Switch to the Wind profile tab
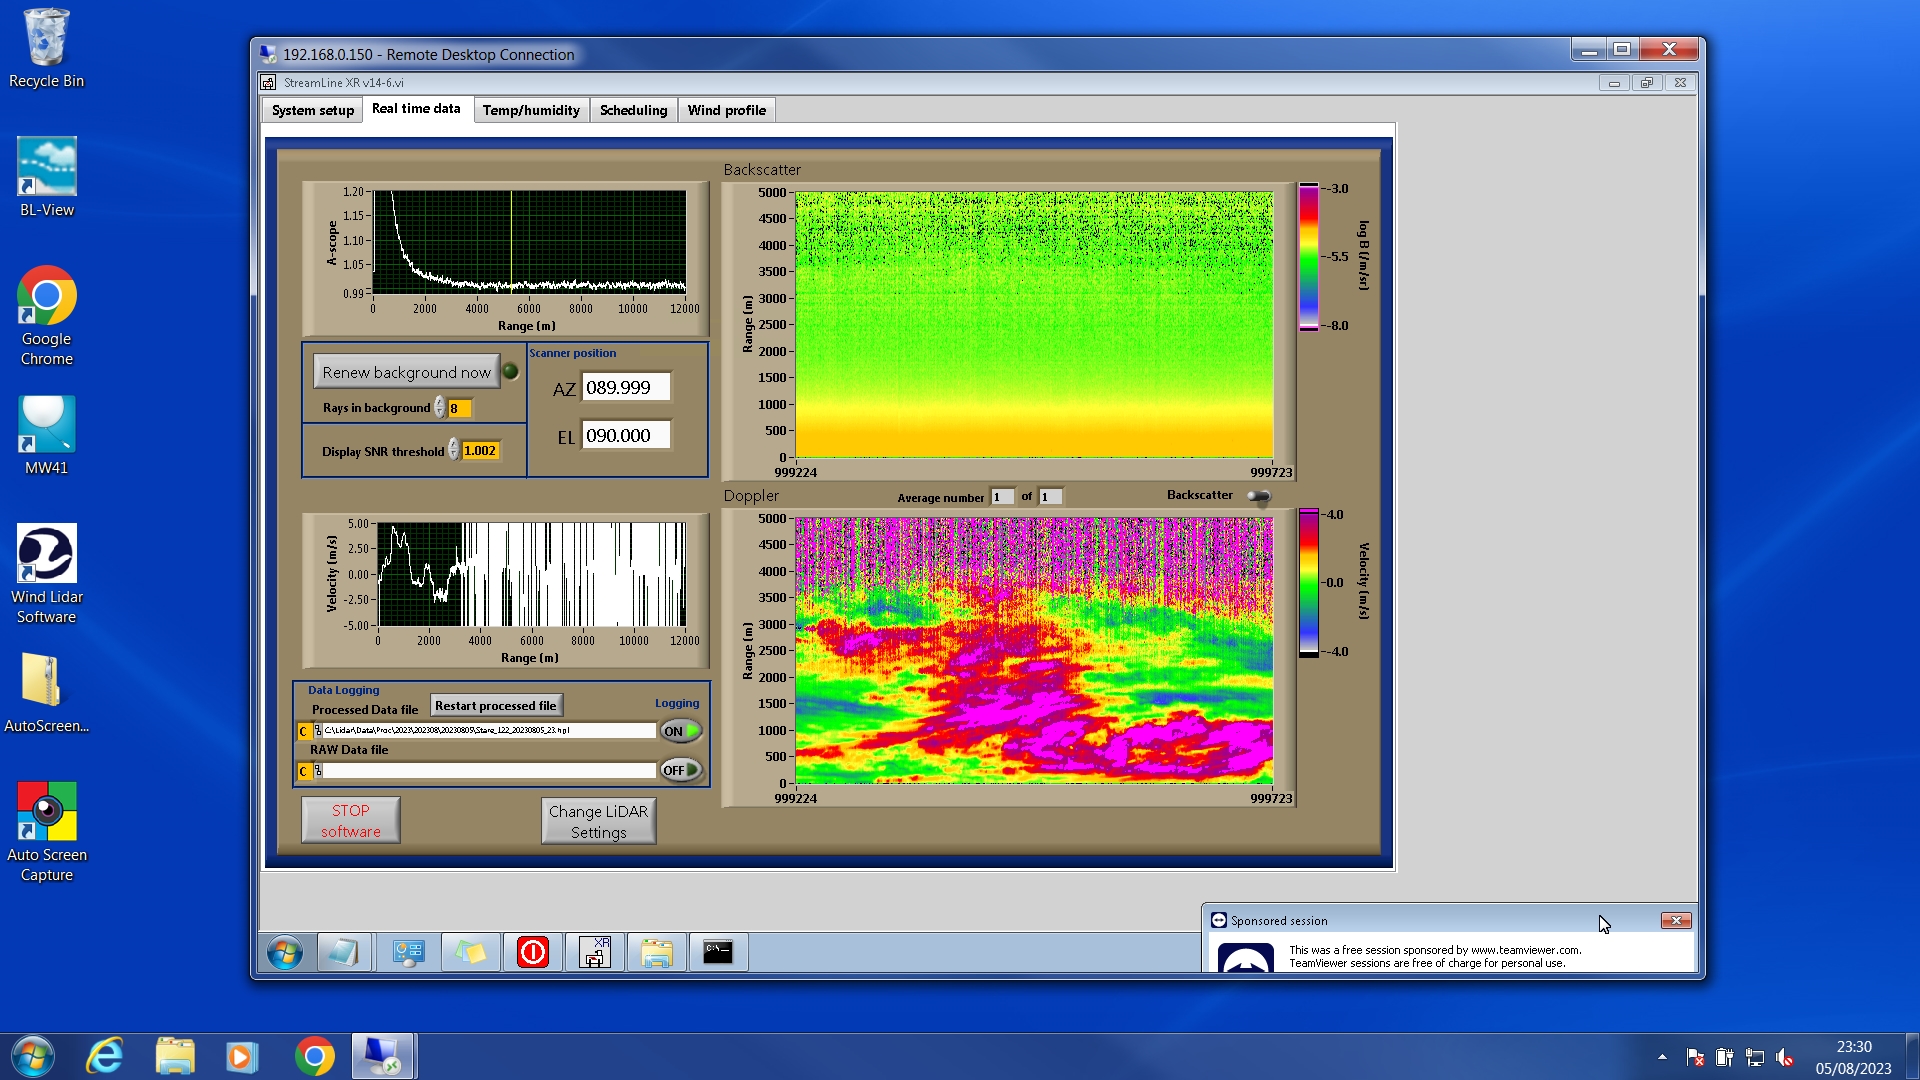Screen dimensions: 1920x1080 pos(726,110)
